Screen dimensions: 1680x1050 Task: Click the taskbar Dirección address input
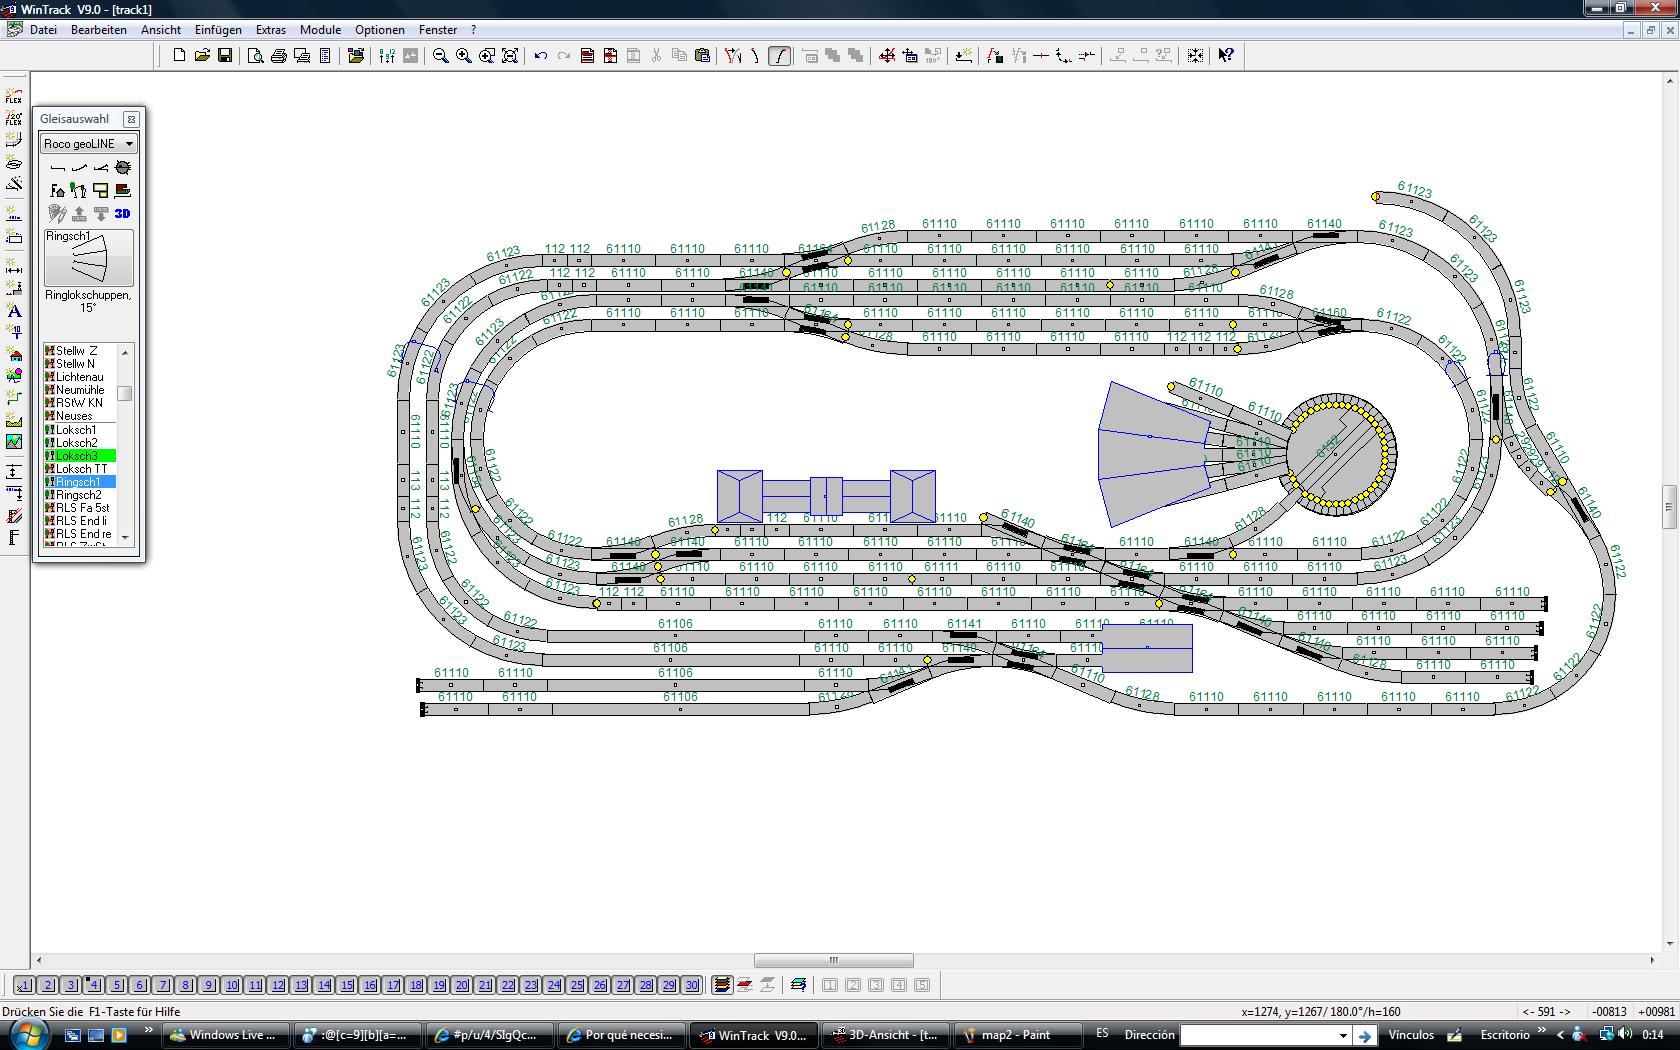1258,1035
